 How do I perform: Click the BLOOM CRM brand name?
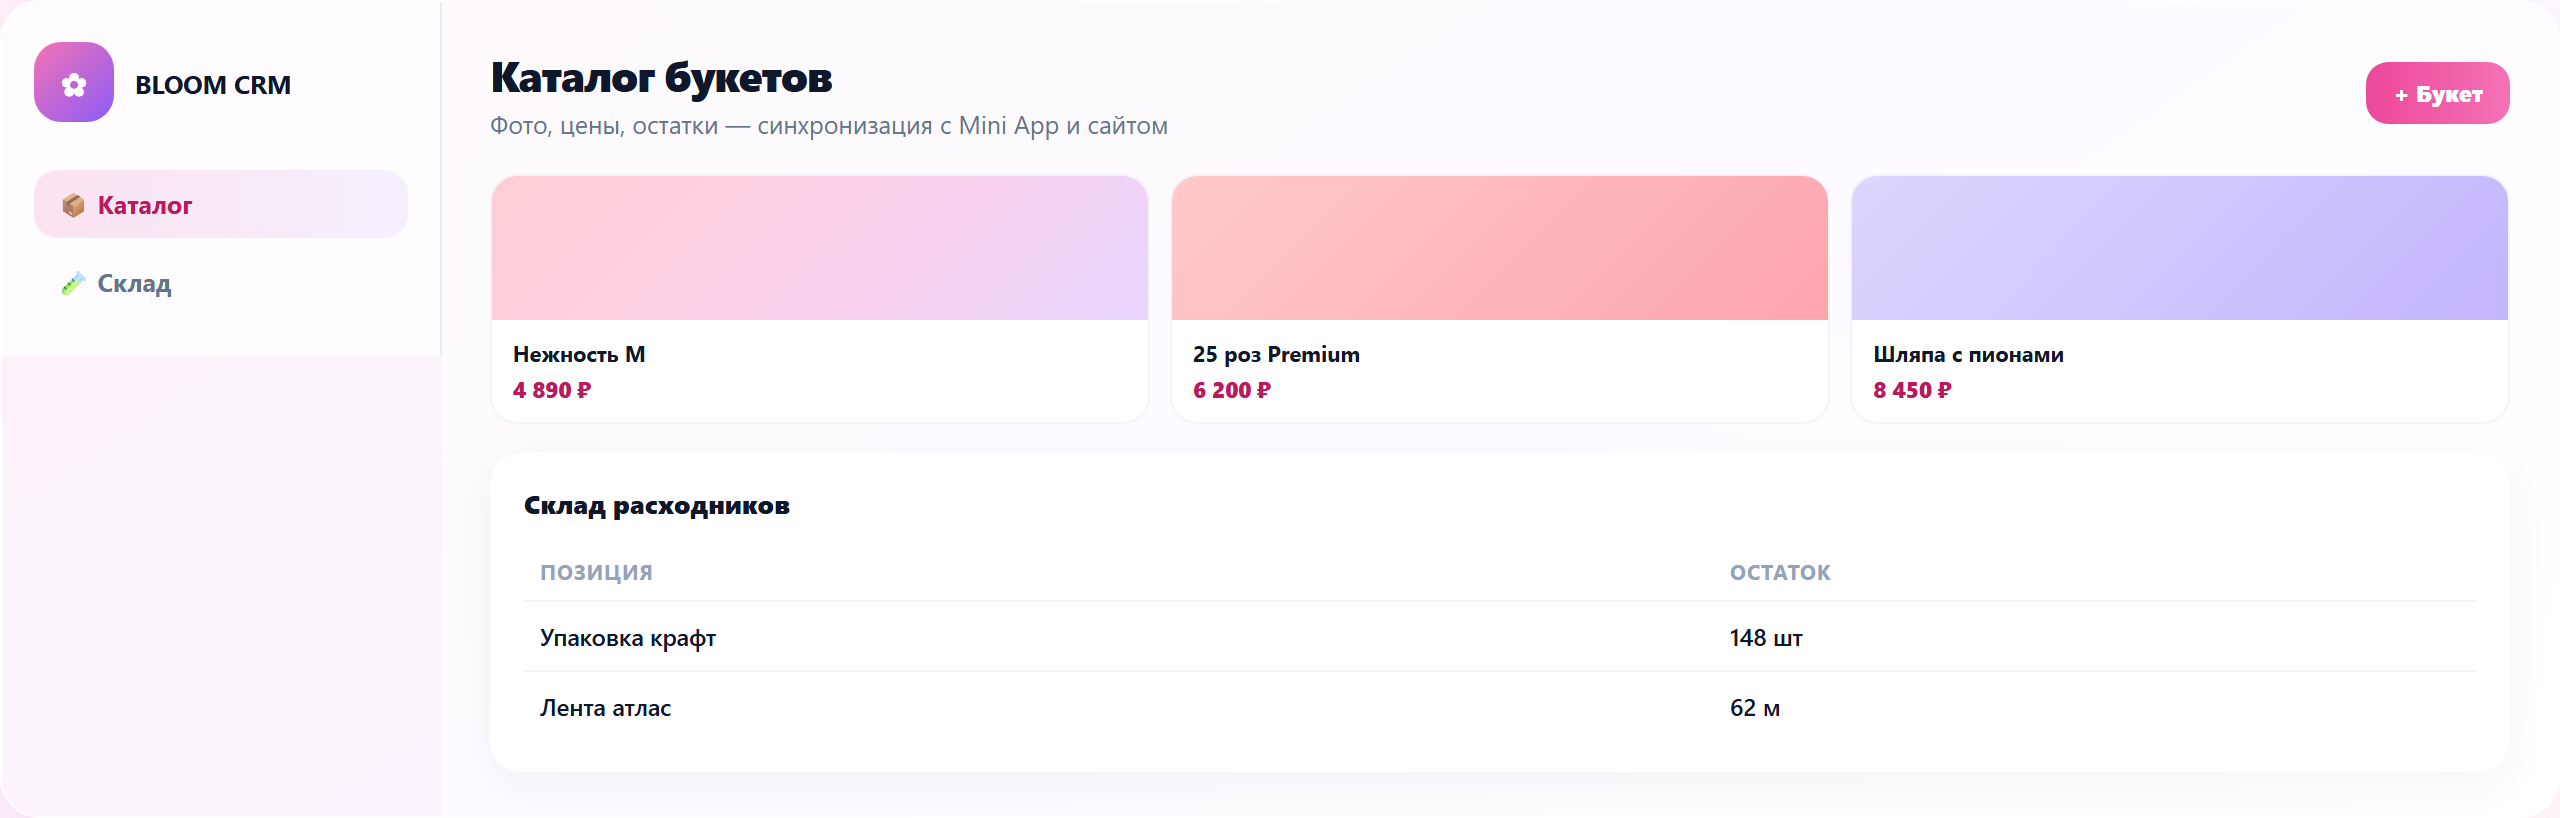[x=213, y=85]
